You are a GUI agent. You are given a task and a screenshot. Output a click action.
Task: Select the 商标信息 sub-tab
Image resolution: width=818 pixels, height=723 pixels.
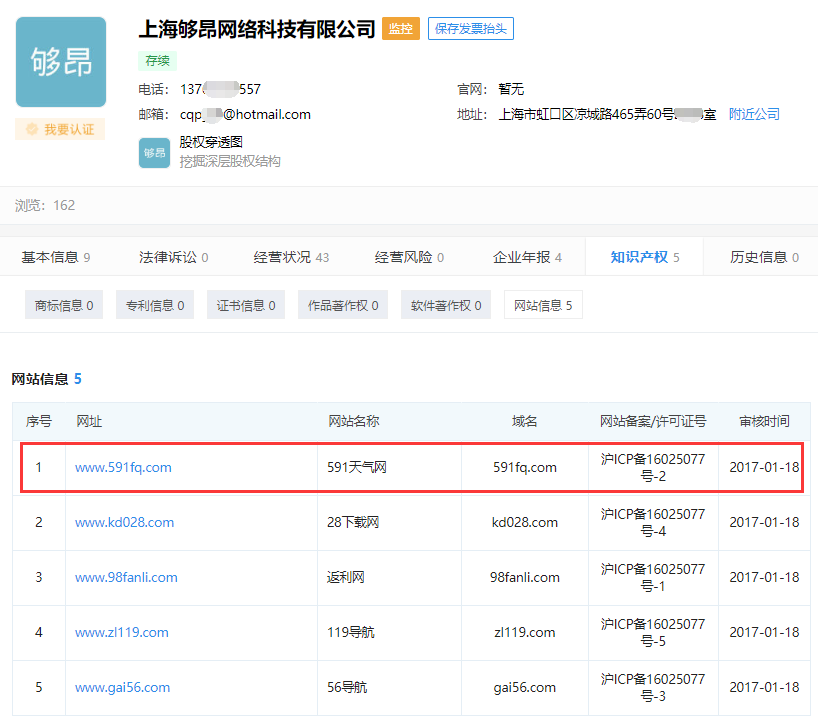[64, 305]
